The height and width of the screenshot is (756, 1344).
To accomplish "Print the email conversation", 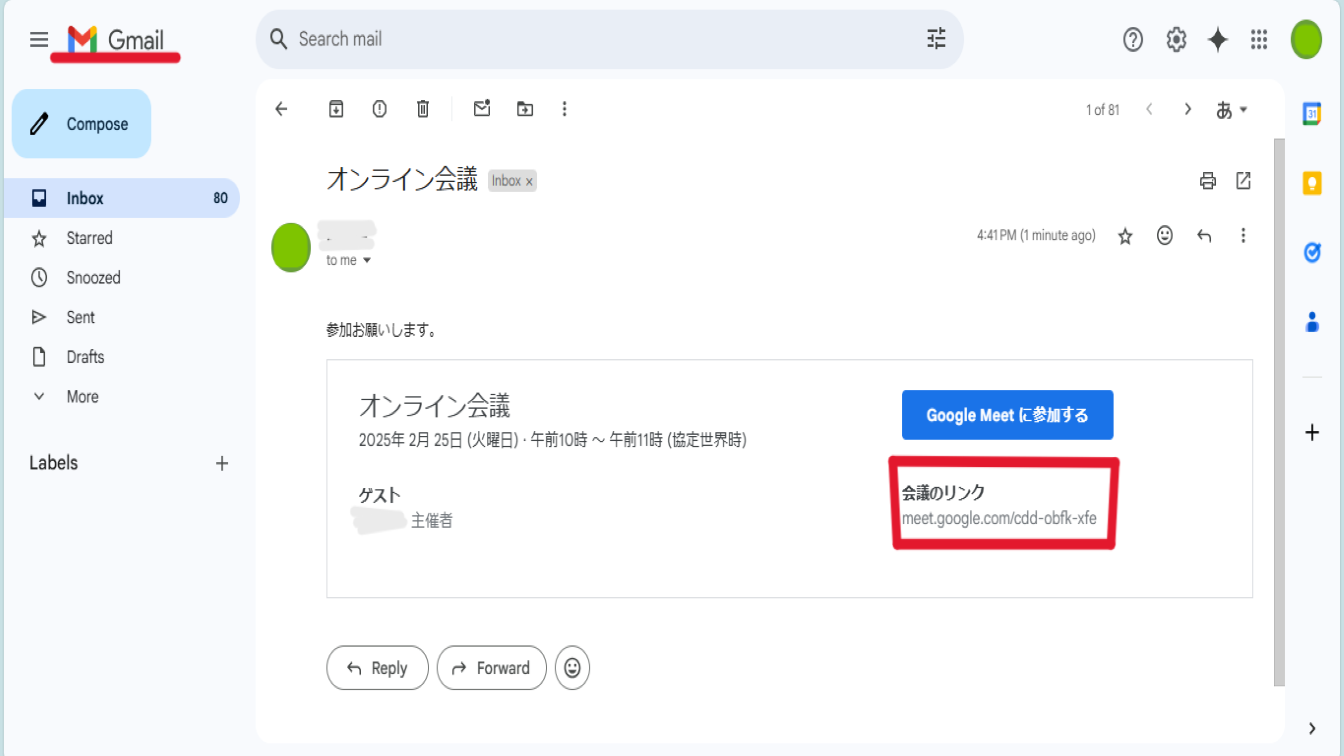I will (x=1208, y=181).
